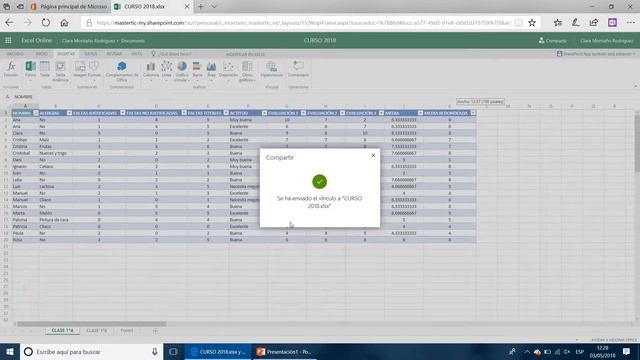Insert a Tabla from the ribbon

(44, 69)
